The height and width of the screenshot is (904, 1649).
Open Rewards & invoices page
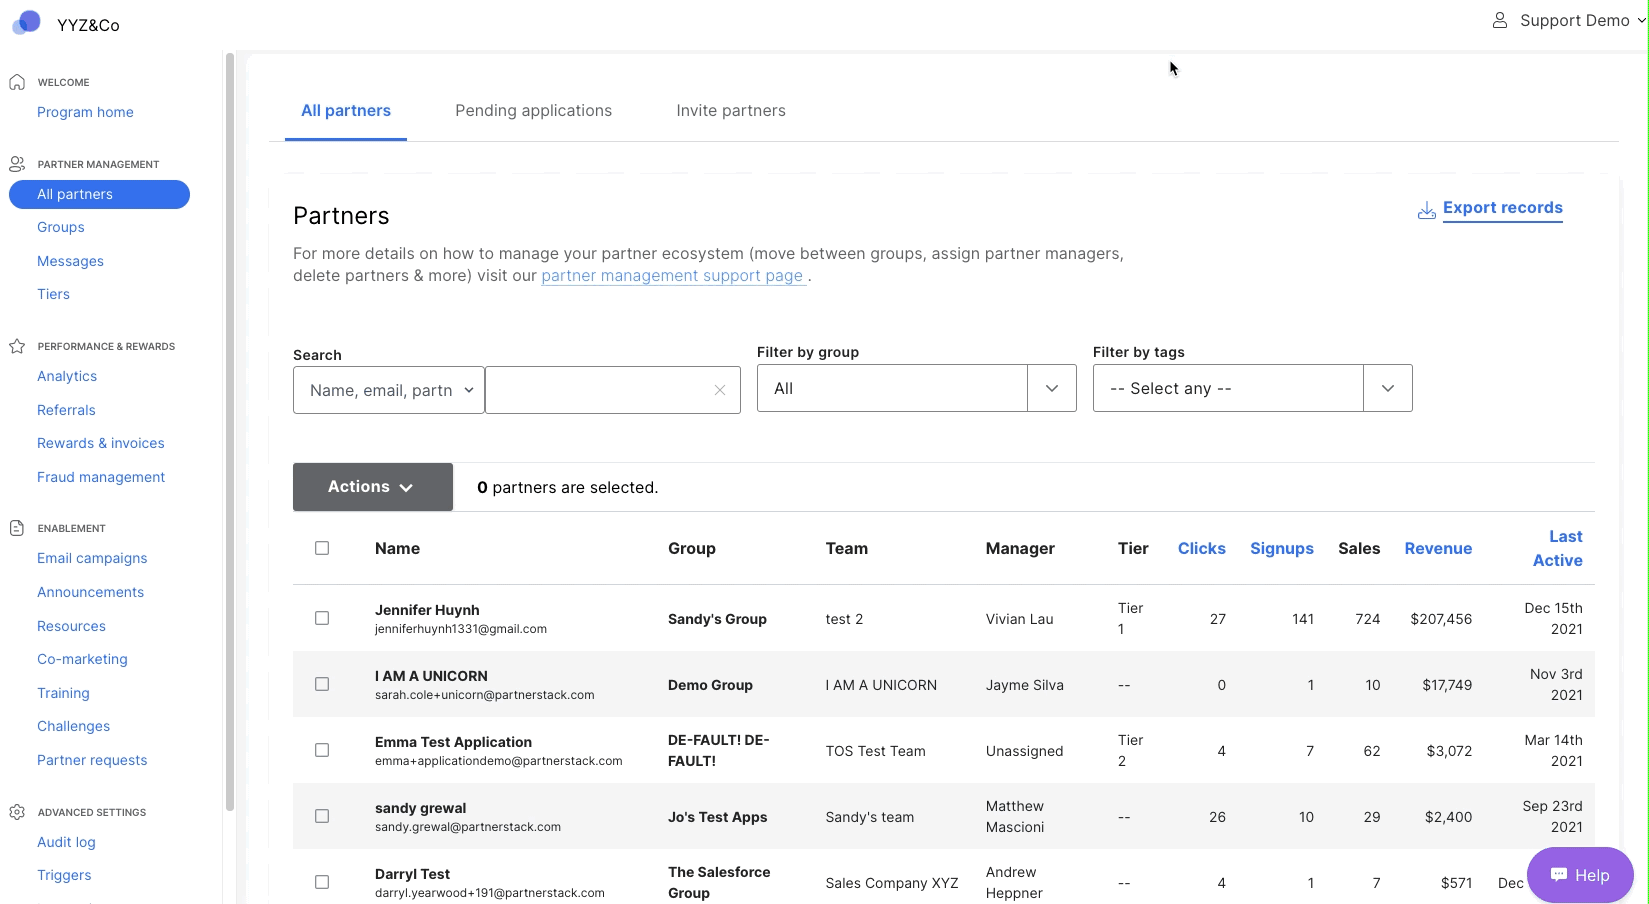click(x=101, y=443)
